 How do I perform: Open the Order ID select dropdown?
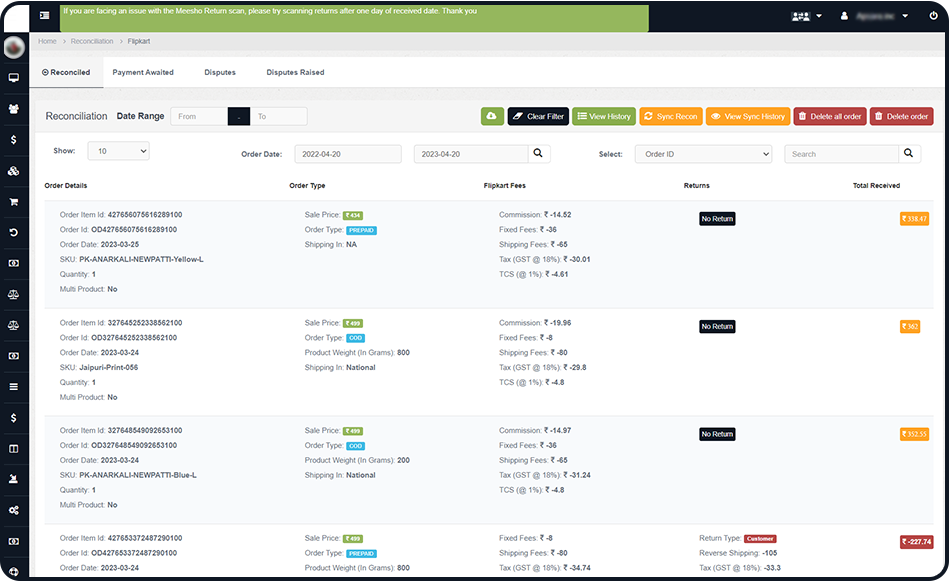coord(703,154)
